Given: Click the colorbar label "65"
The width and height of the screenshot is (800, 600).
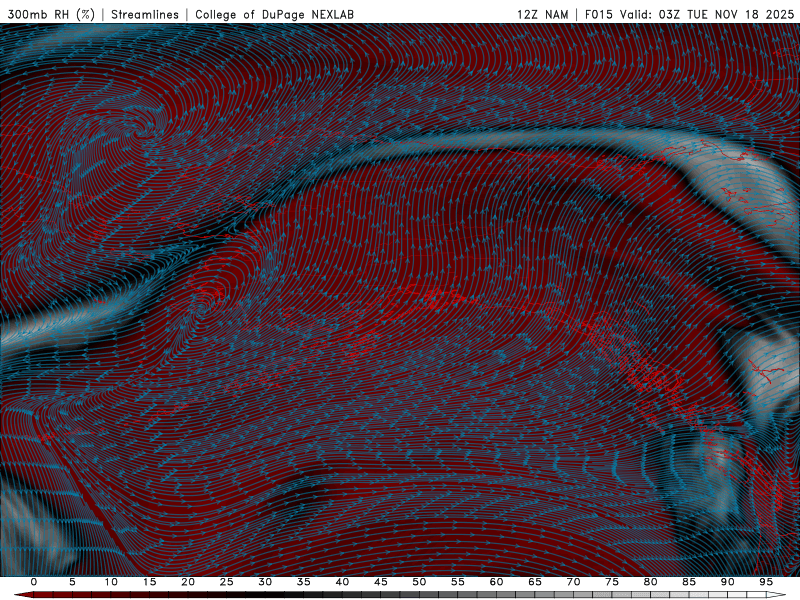Looking at the screenshot, I should pos(535,582).
